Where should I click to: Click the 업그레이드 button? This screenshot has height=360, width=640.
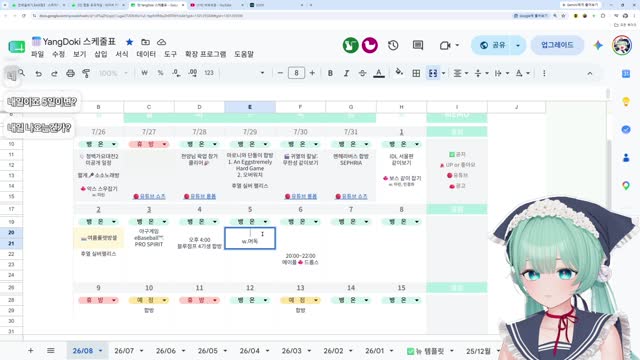[557, 45]
